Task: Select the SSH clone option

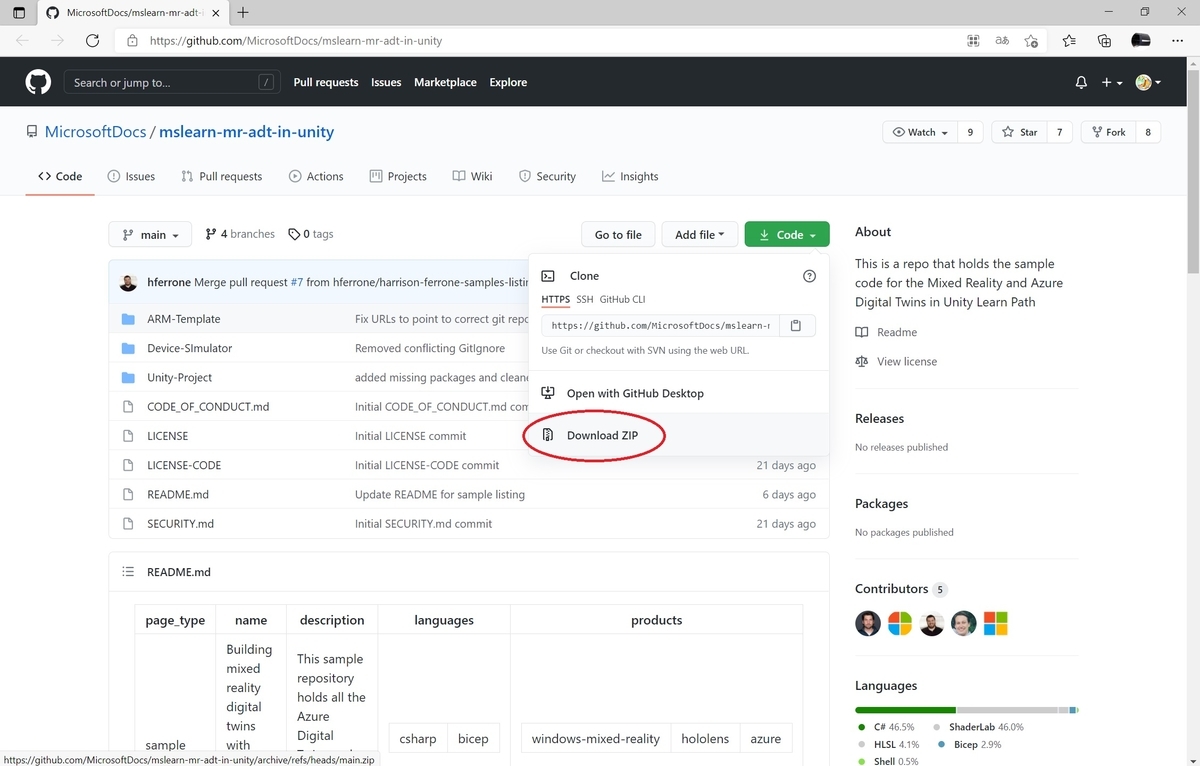Action: point(584,299)
